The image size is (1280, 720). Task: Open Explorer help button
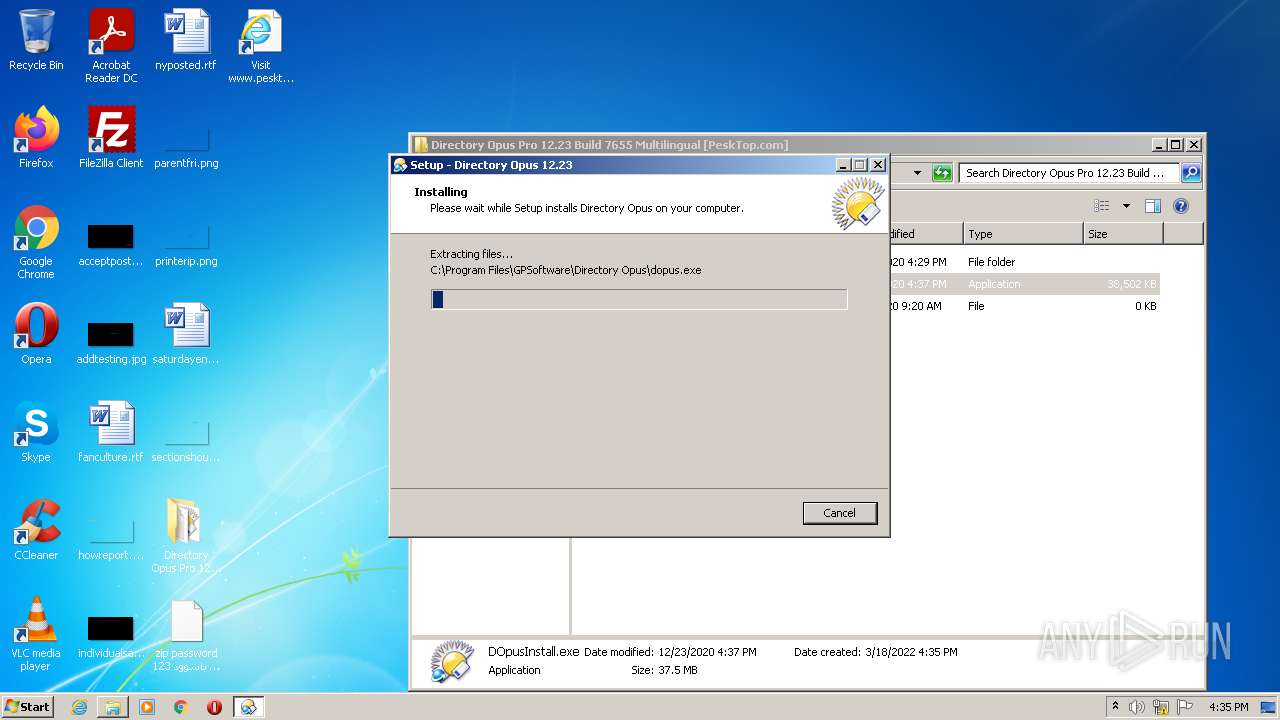[1181, 206]
